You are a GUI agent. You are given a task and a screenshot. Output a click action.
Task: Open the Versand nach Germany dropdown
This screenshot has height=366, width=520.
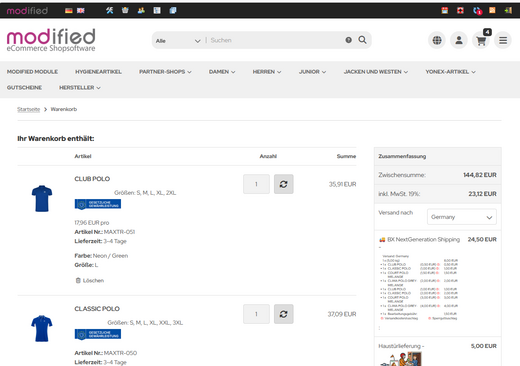[x=462, y=217]
